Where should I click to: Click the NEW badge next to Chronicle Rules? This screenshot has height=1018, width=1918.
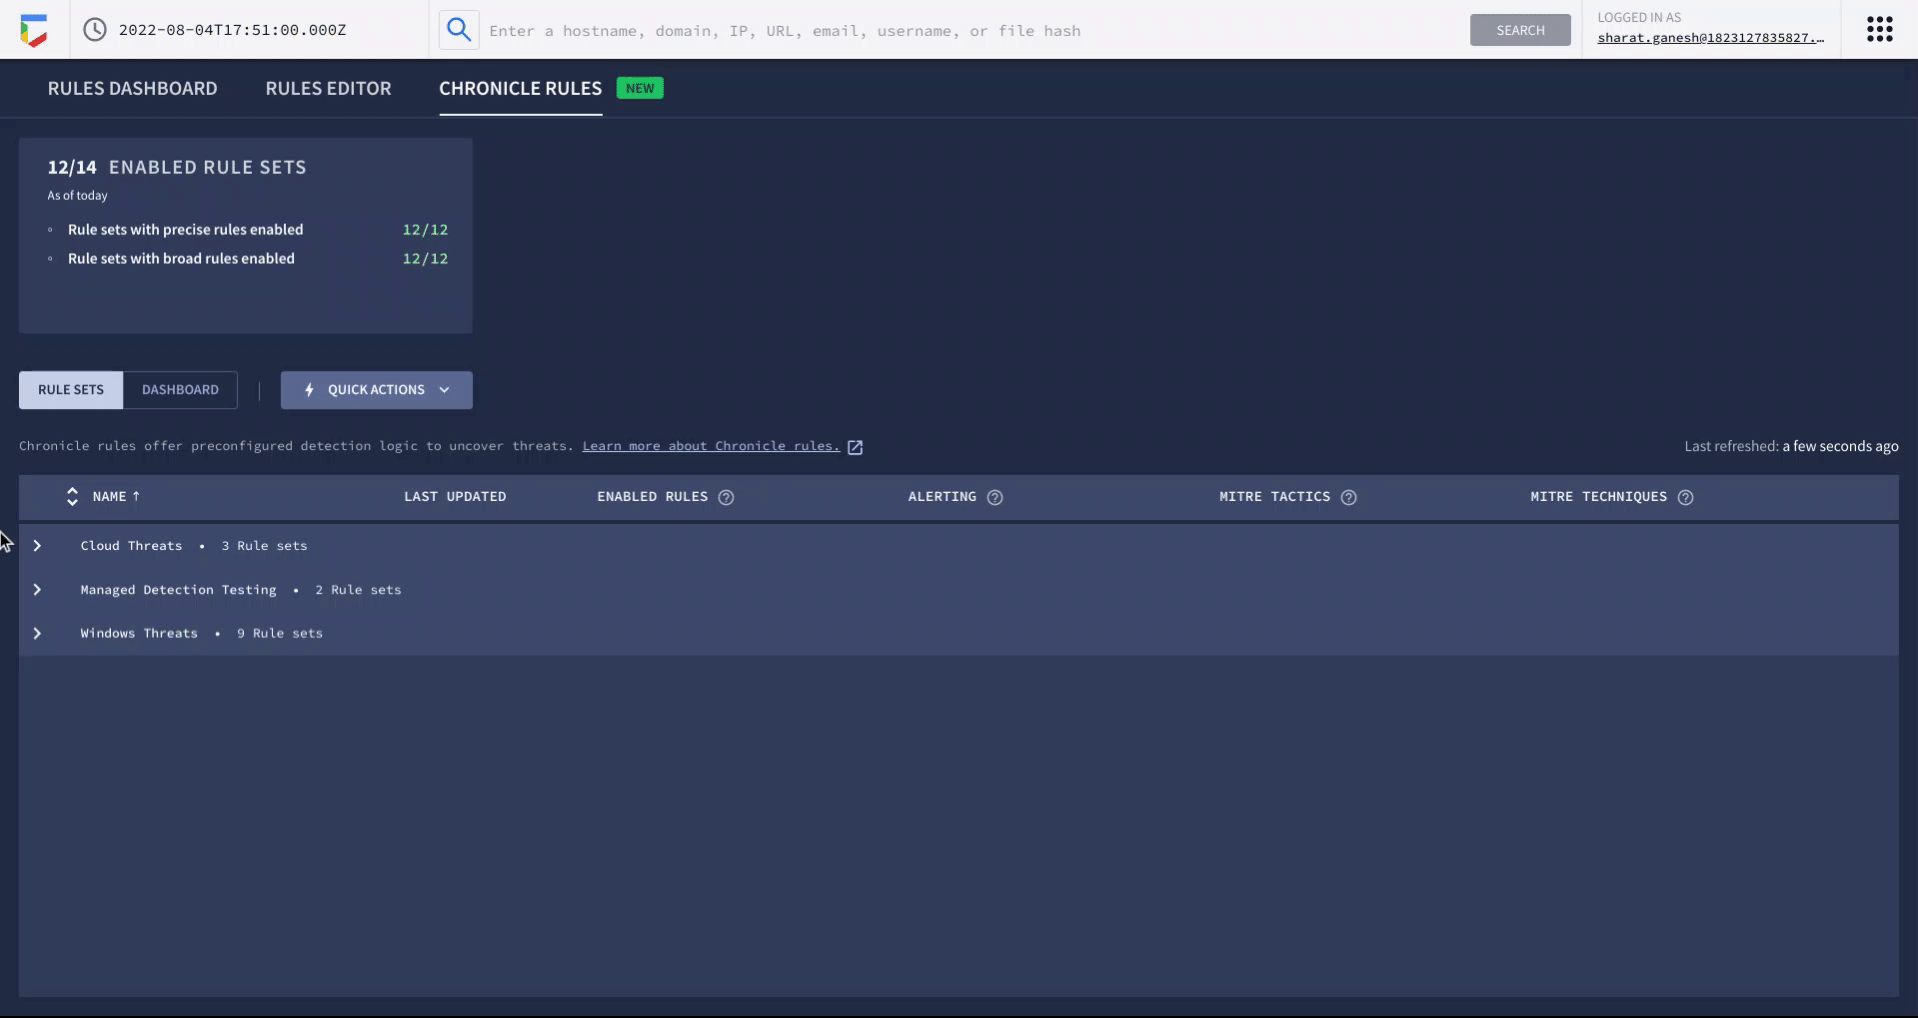[640, 88]
